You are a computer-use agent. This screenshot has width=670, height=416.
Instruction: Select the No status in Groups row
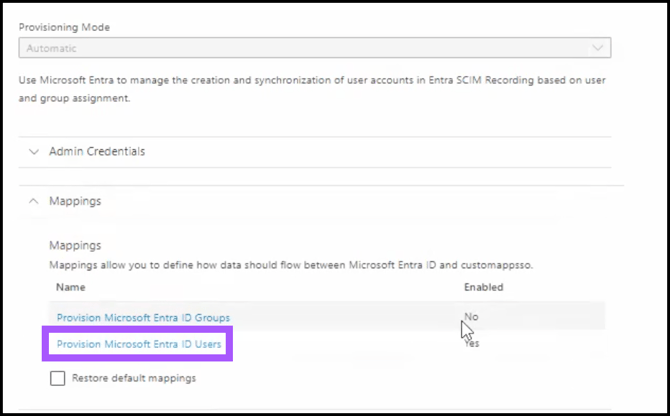tap(471, 316)
